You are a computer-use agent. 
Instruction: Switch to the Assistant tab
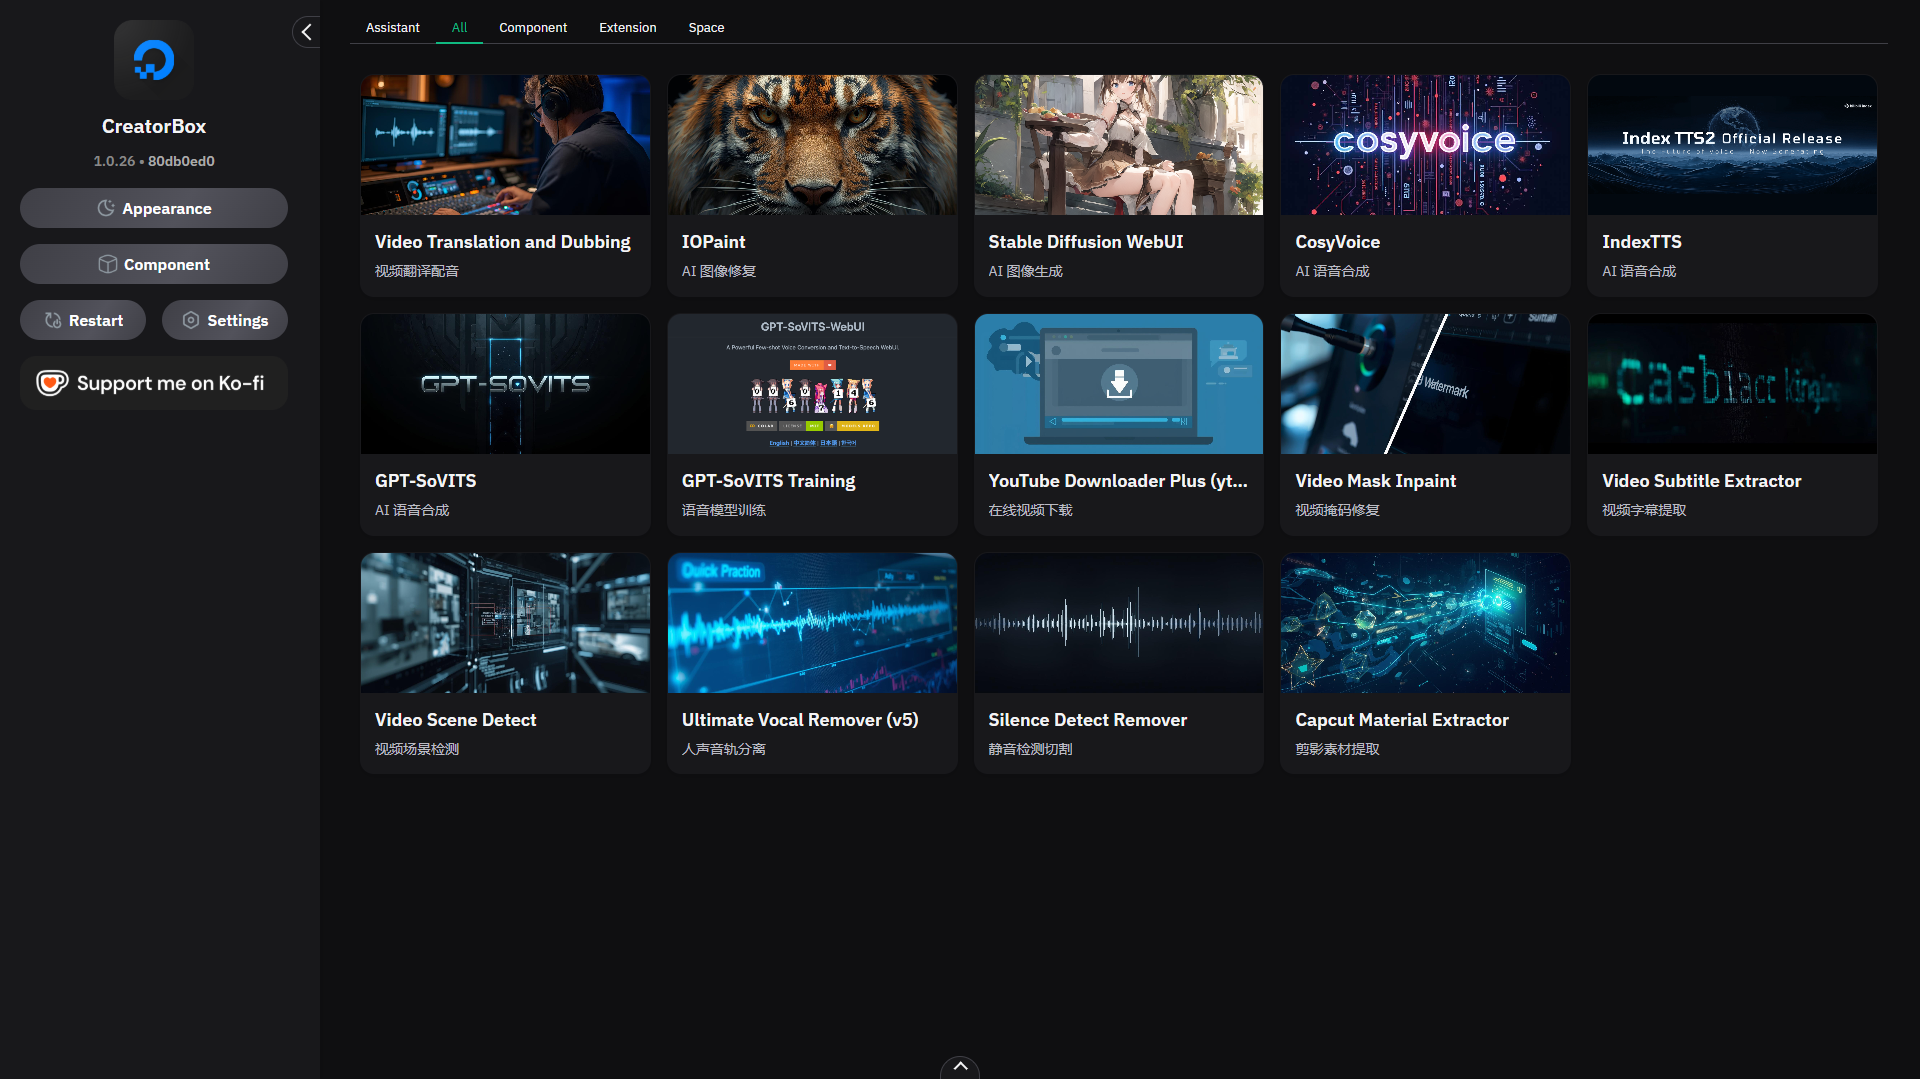tap(392, 27)
